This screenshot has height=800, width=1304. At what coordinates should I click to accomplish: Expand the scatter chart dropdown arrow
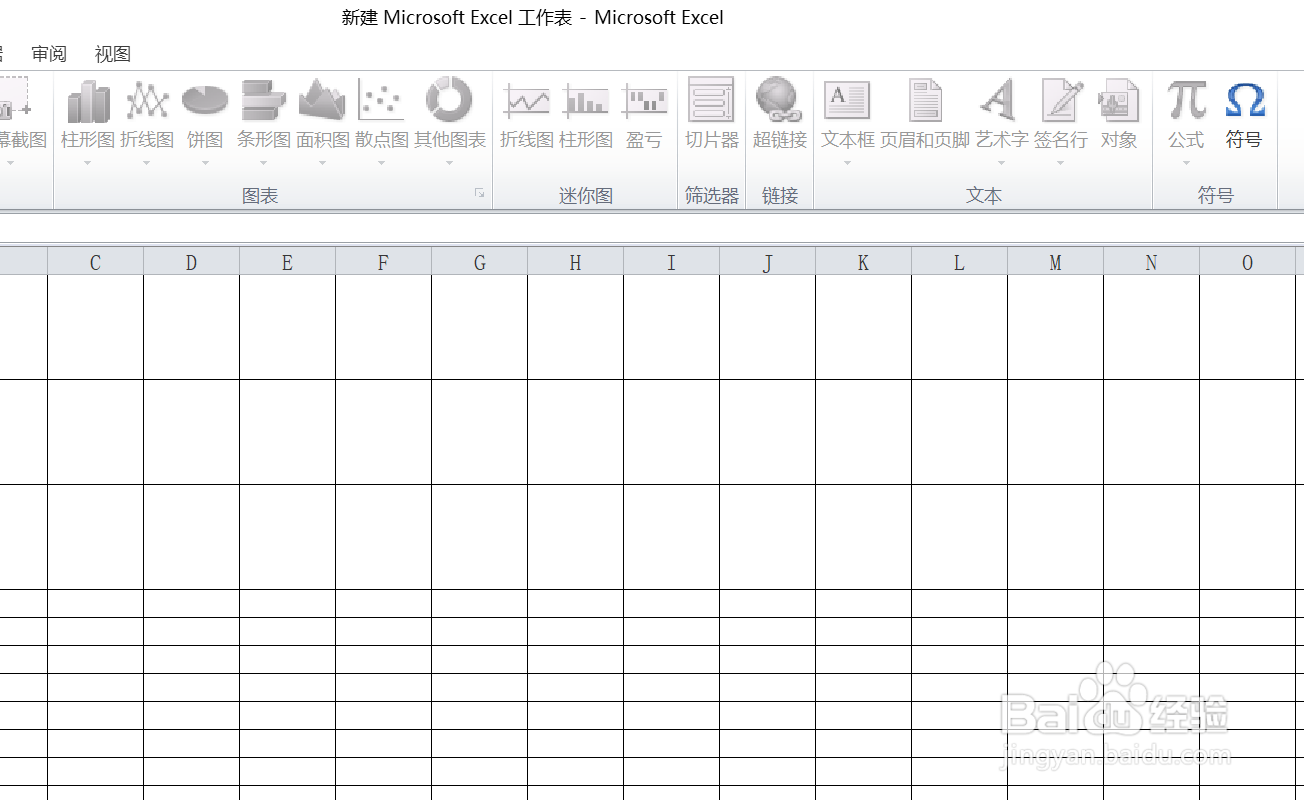[x=382, y=163]
